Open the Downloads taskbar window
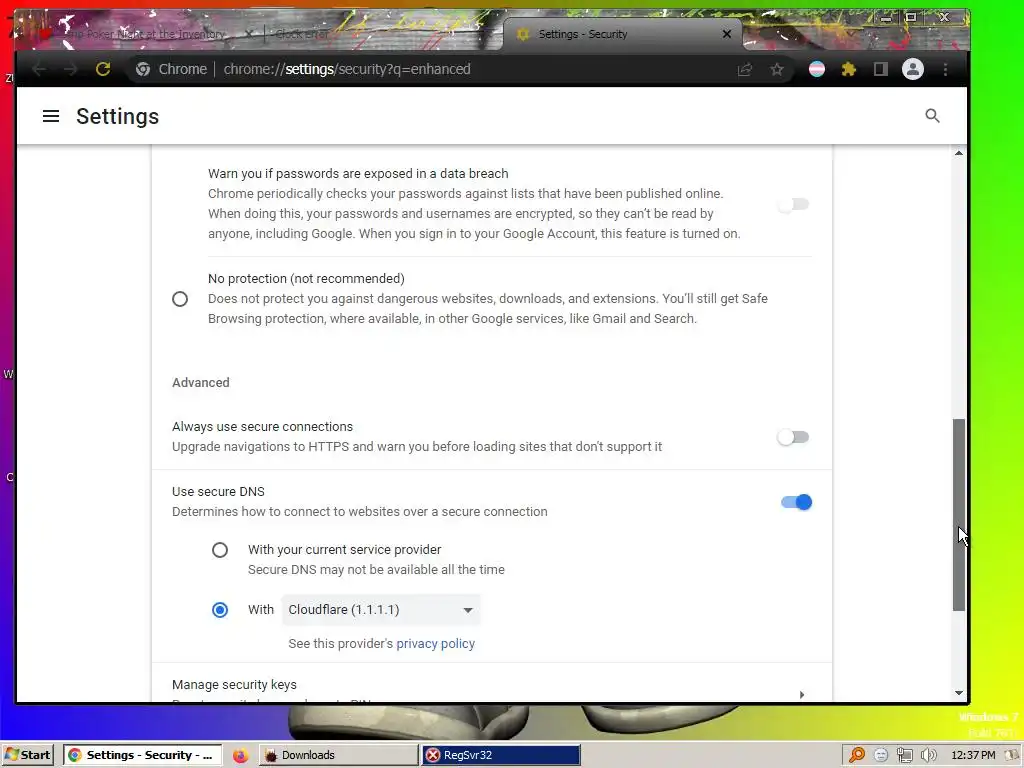The image size is (1024, 768). coord(339,755)
